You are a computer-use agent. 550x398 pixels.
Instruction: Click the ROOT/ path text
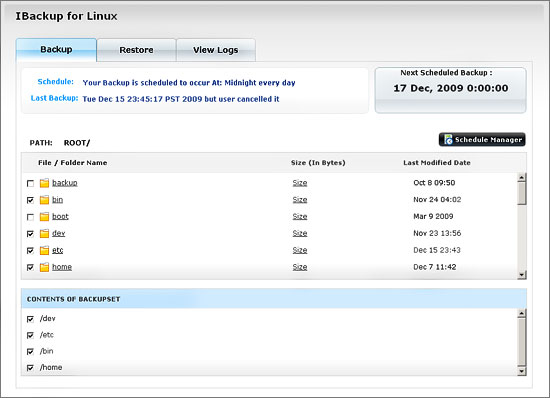click(77, 143)
